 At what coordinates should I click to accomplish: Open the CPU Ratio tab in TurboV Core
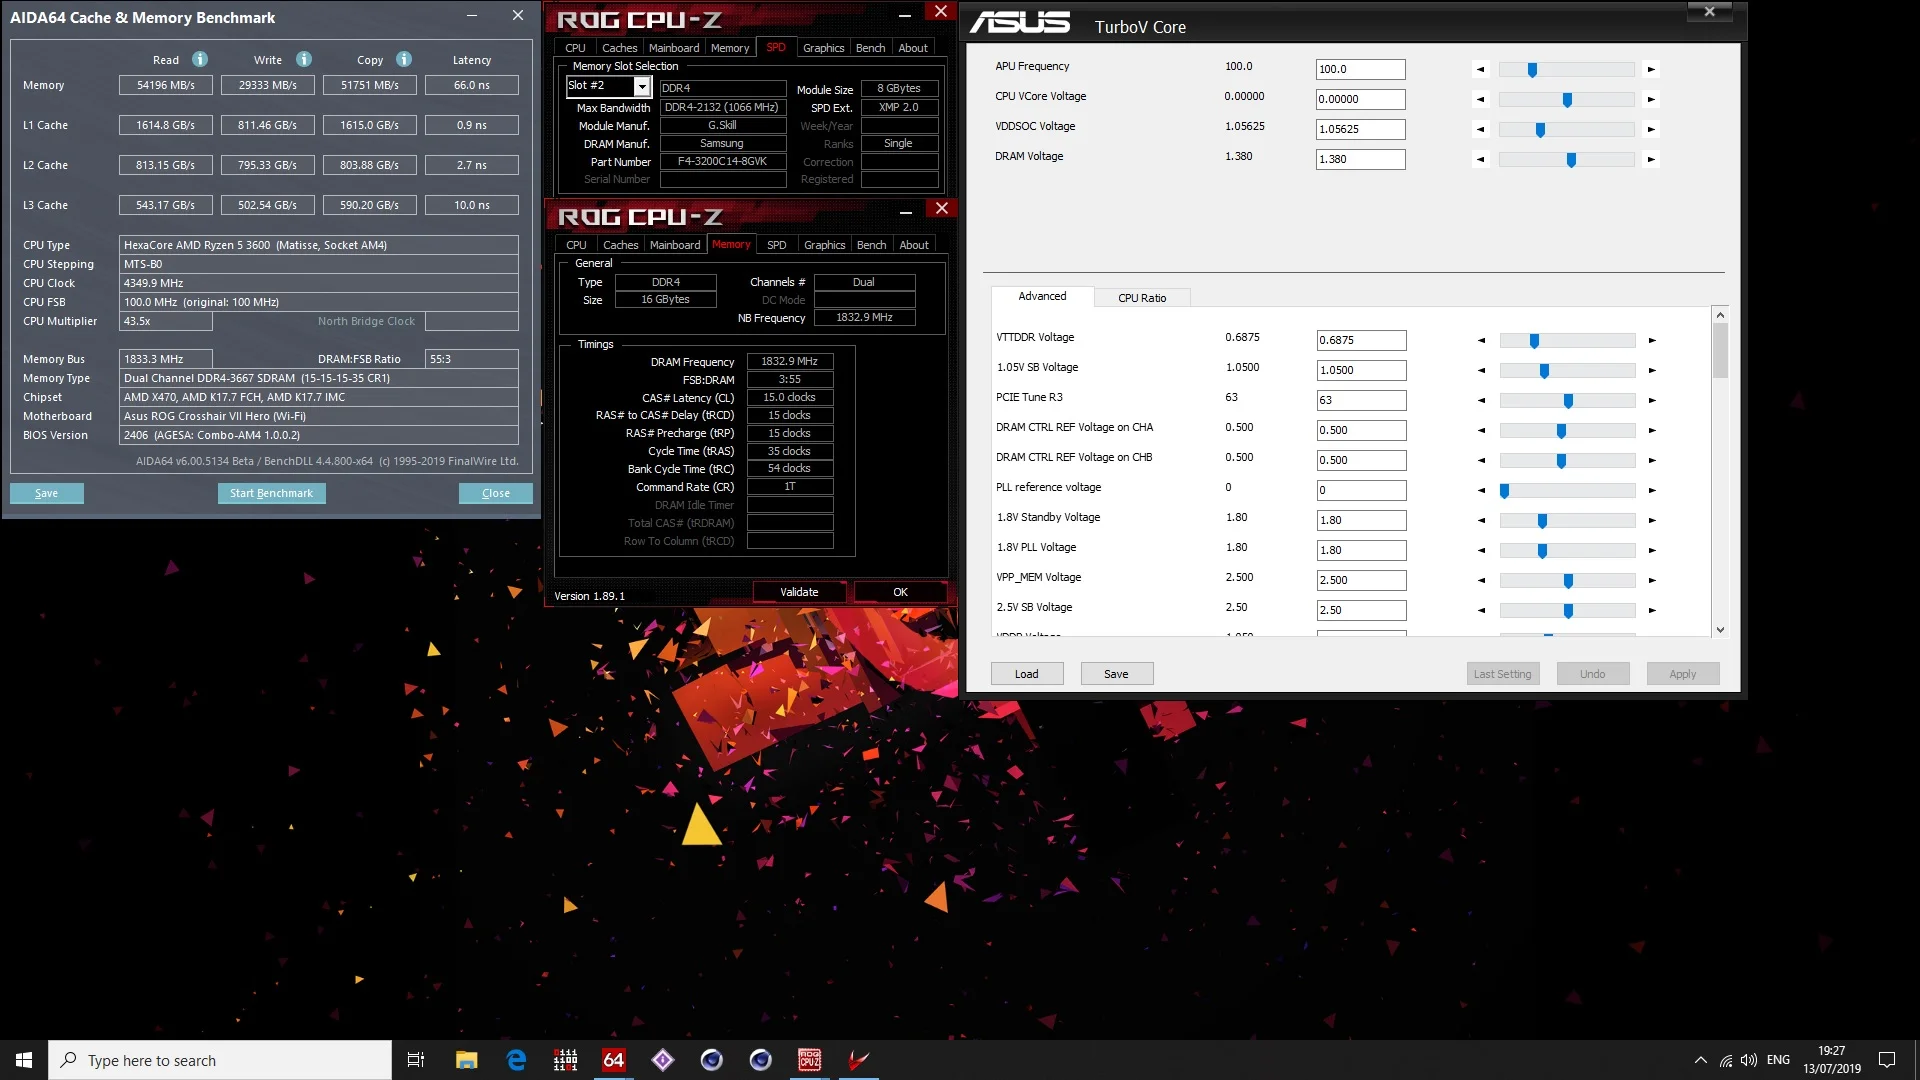click(1141, 298)
